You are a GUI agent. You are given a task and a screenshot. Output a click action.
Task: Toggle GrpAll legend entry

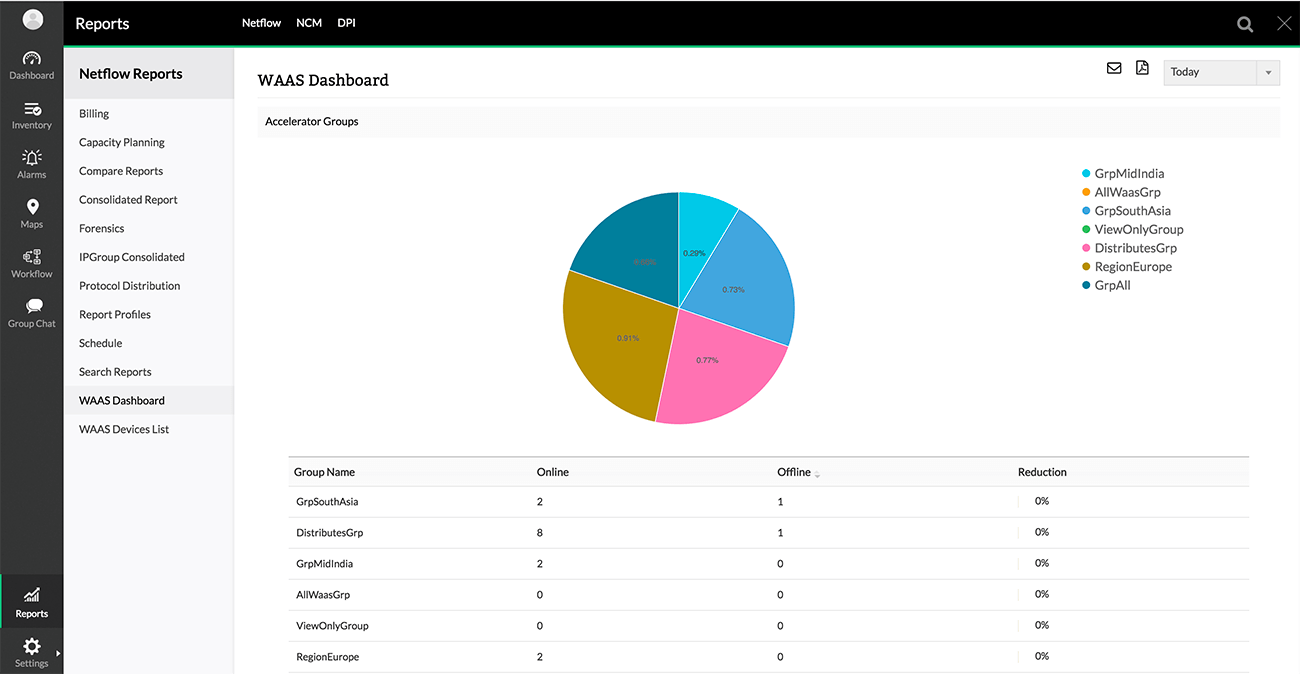[1106, 285]
